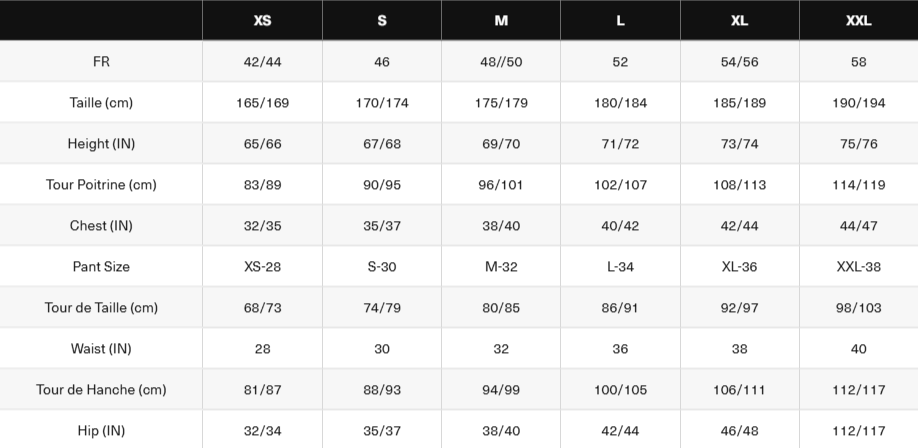Select the Hip (IN) row label
The height and width of the screenshot is (448, 918).
pyautogui.click(x=101, y=431)
